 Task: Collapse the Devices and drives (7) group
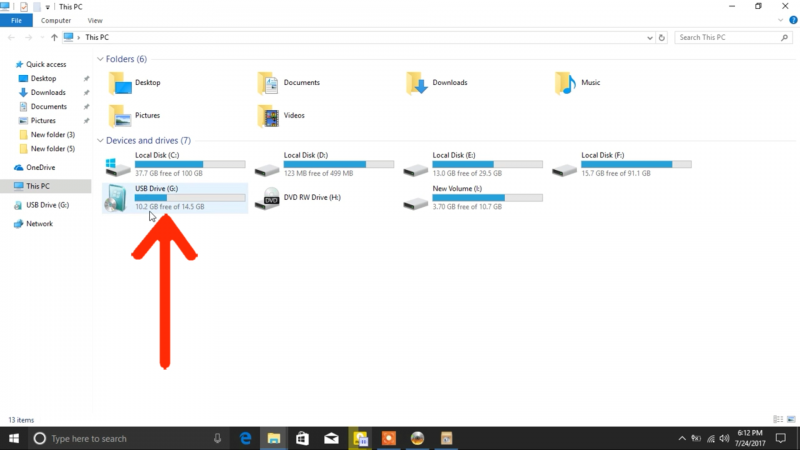(x=101, y=140)
